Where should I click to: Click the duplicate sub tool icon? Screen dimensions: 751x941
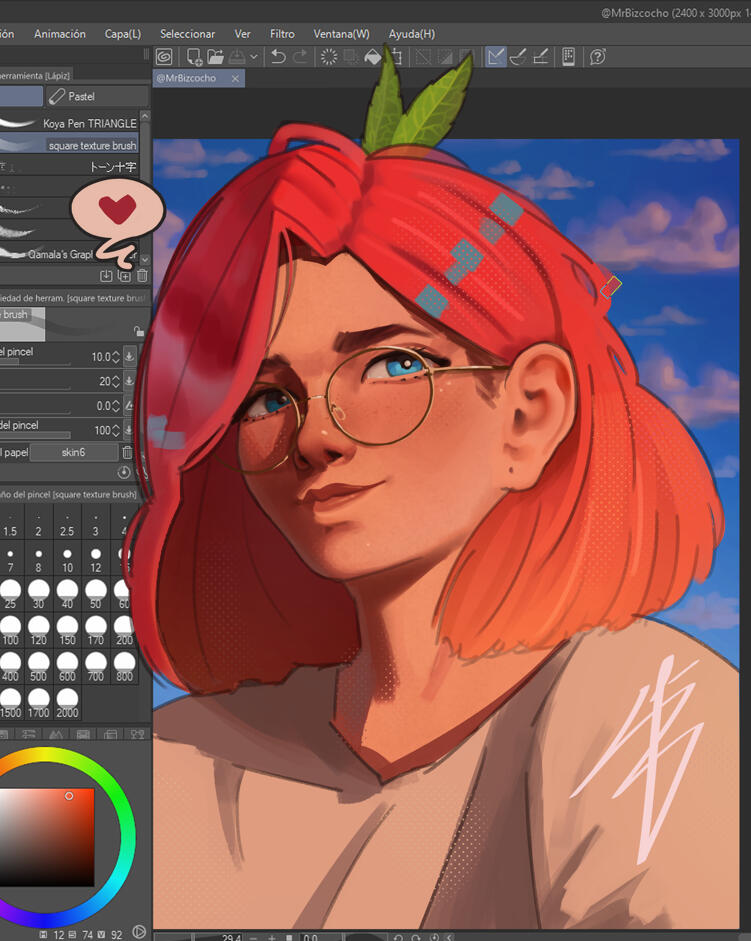[x=124, y=275]
